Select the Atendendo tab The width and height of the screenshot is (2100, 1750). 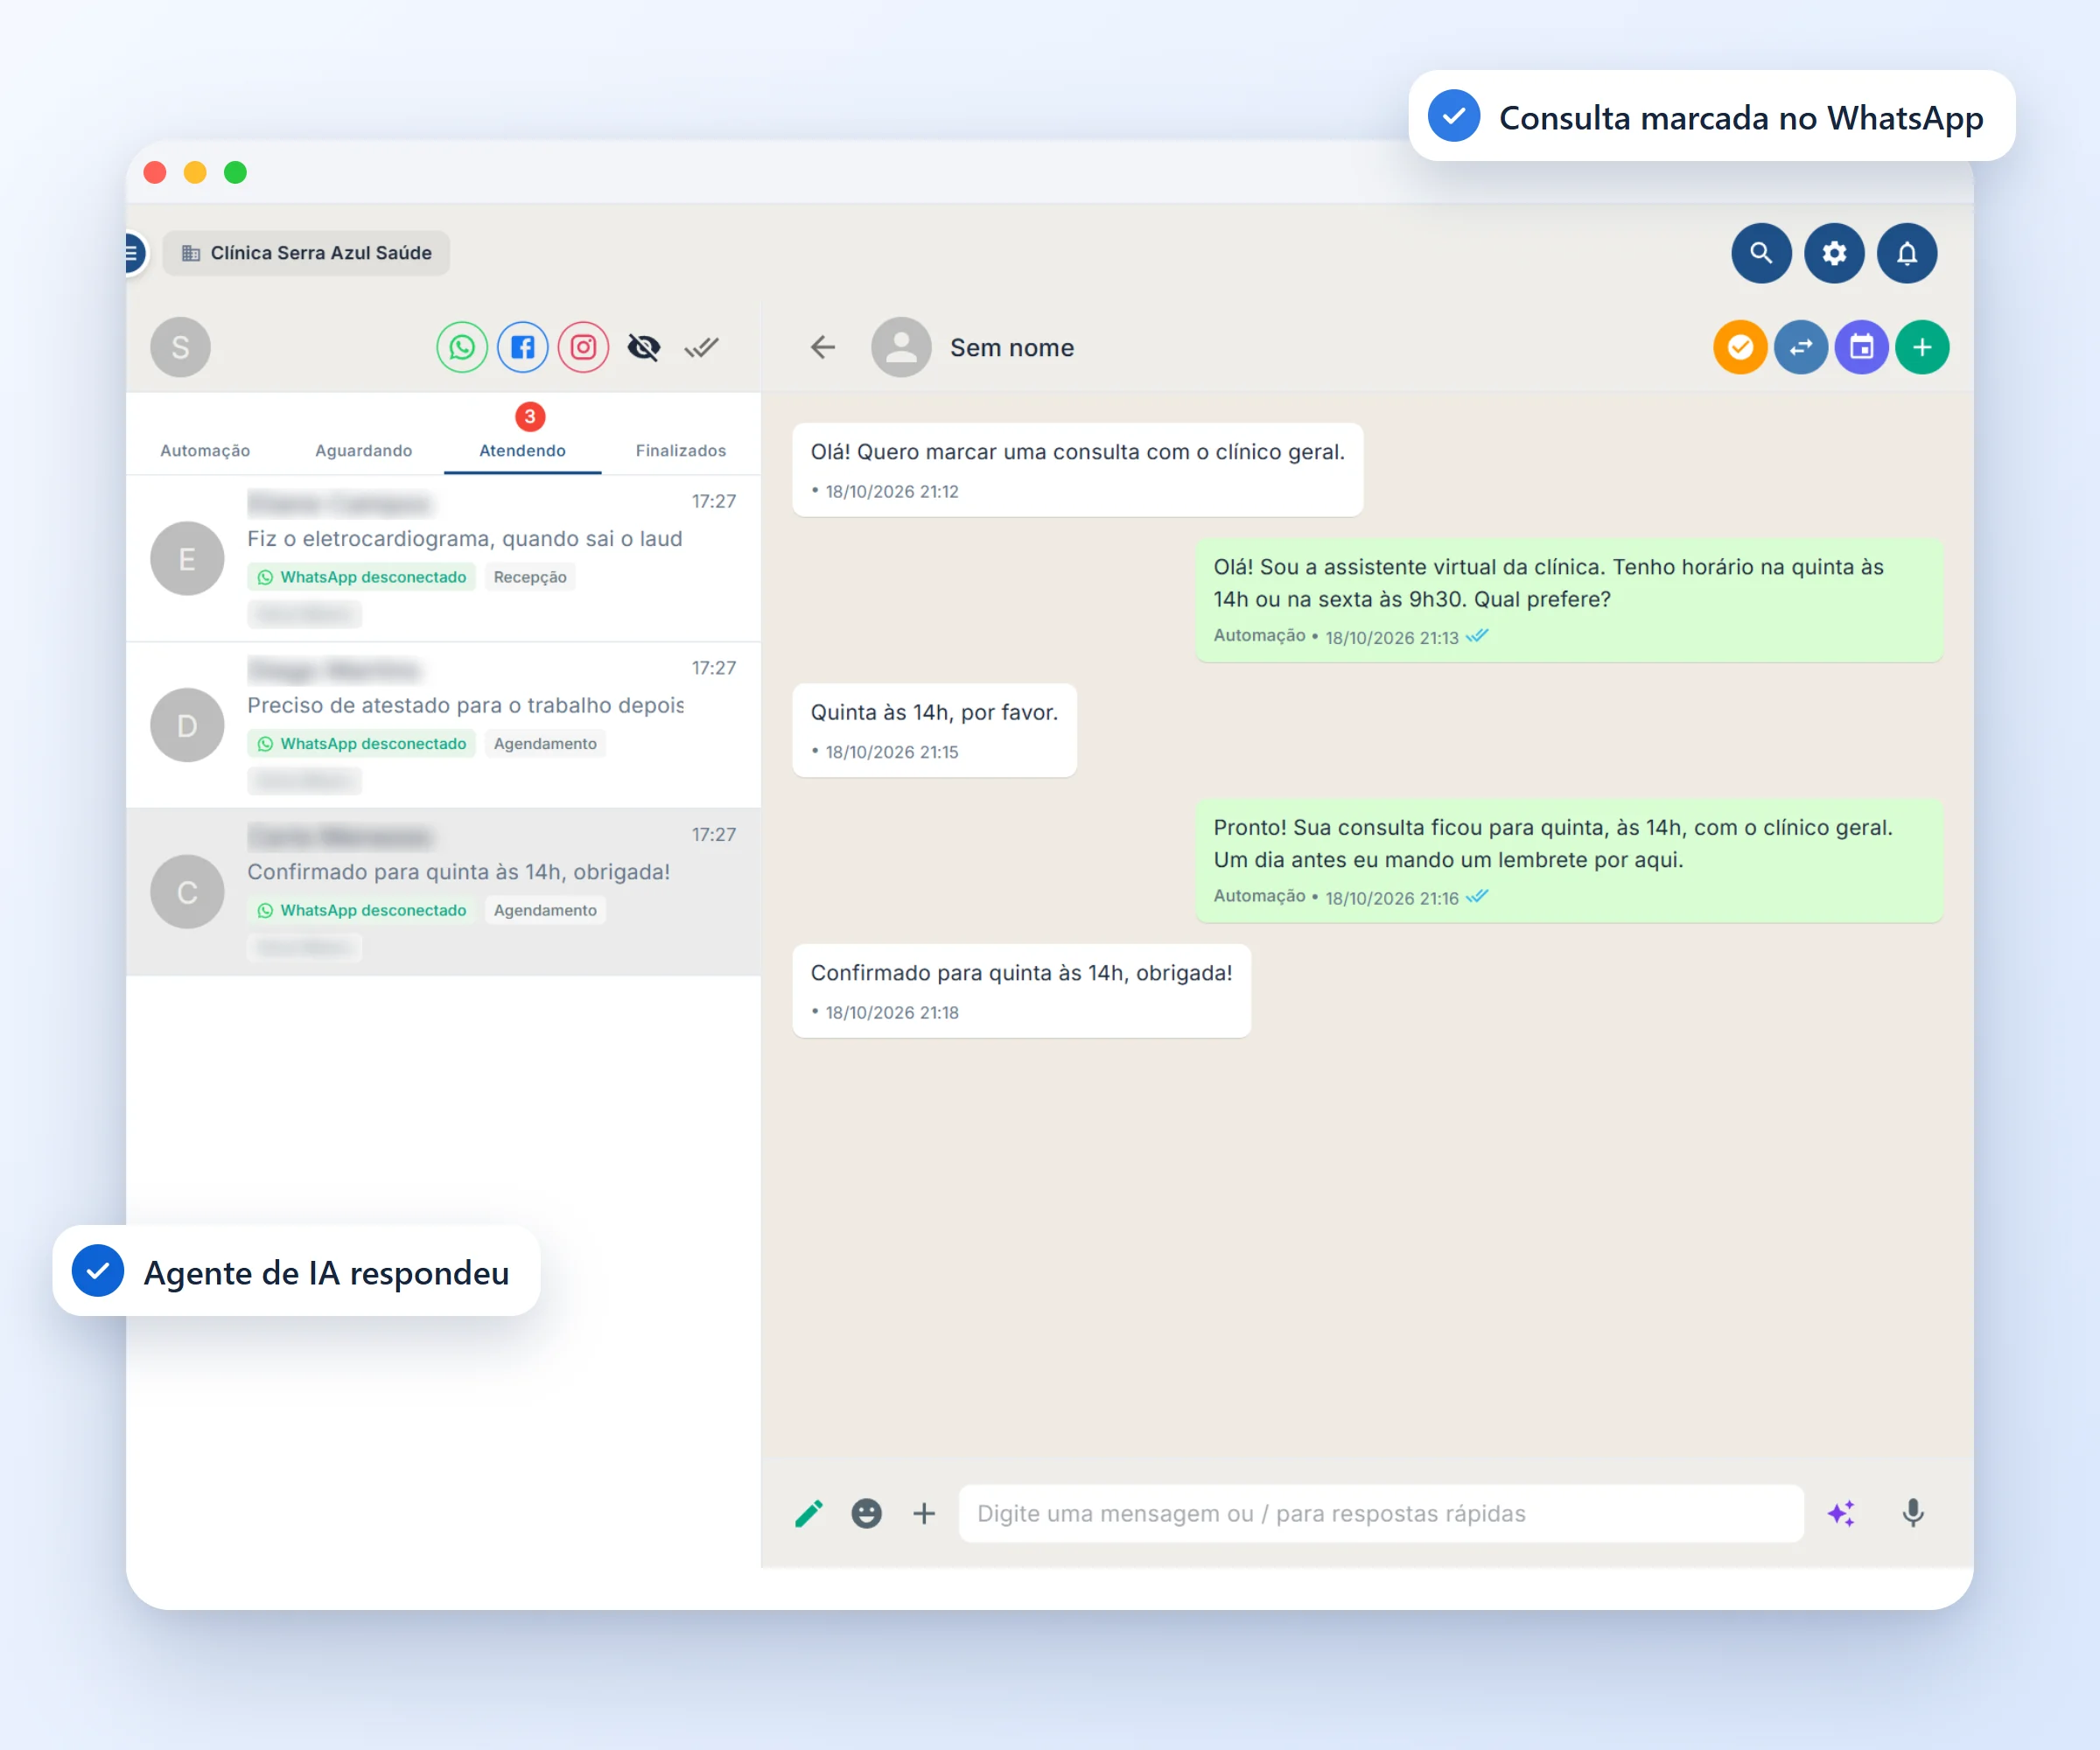click(522, 451)
